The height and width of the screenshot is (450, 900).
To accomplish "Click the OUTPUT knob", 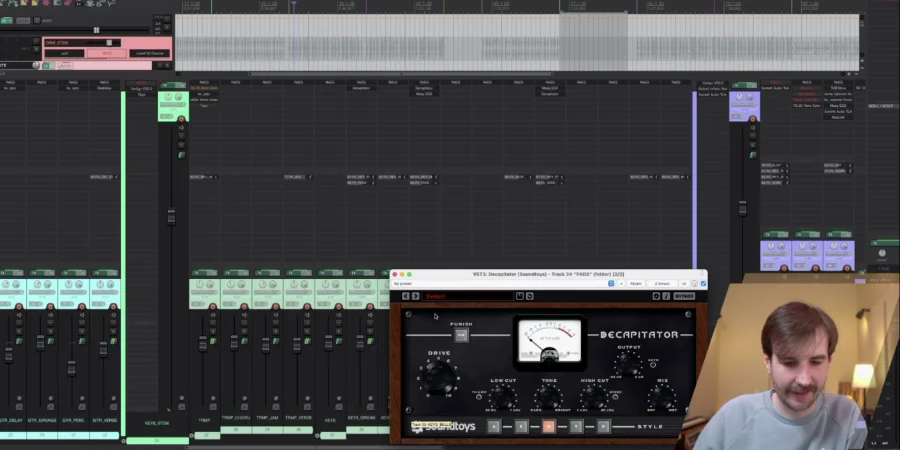I will click(x=629, y=364).
